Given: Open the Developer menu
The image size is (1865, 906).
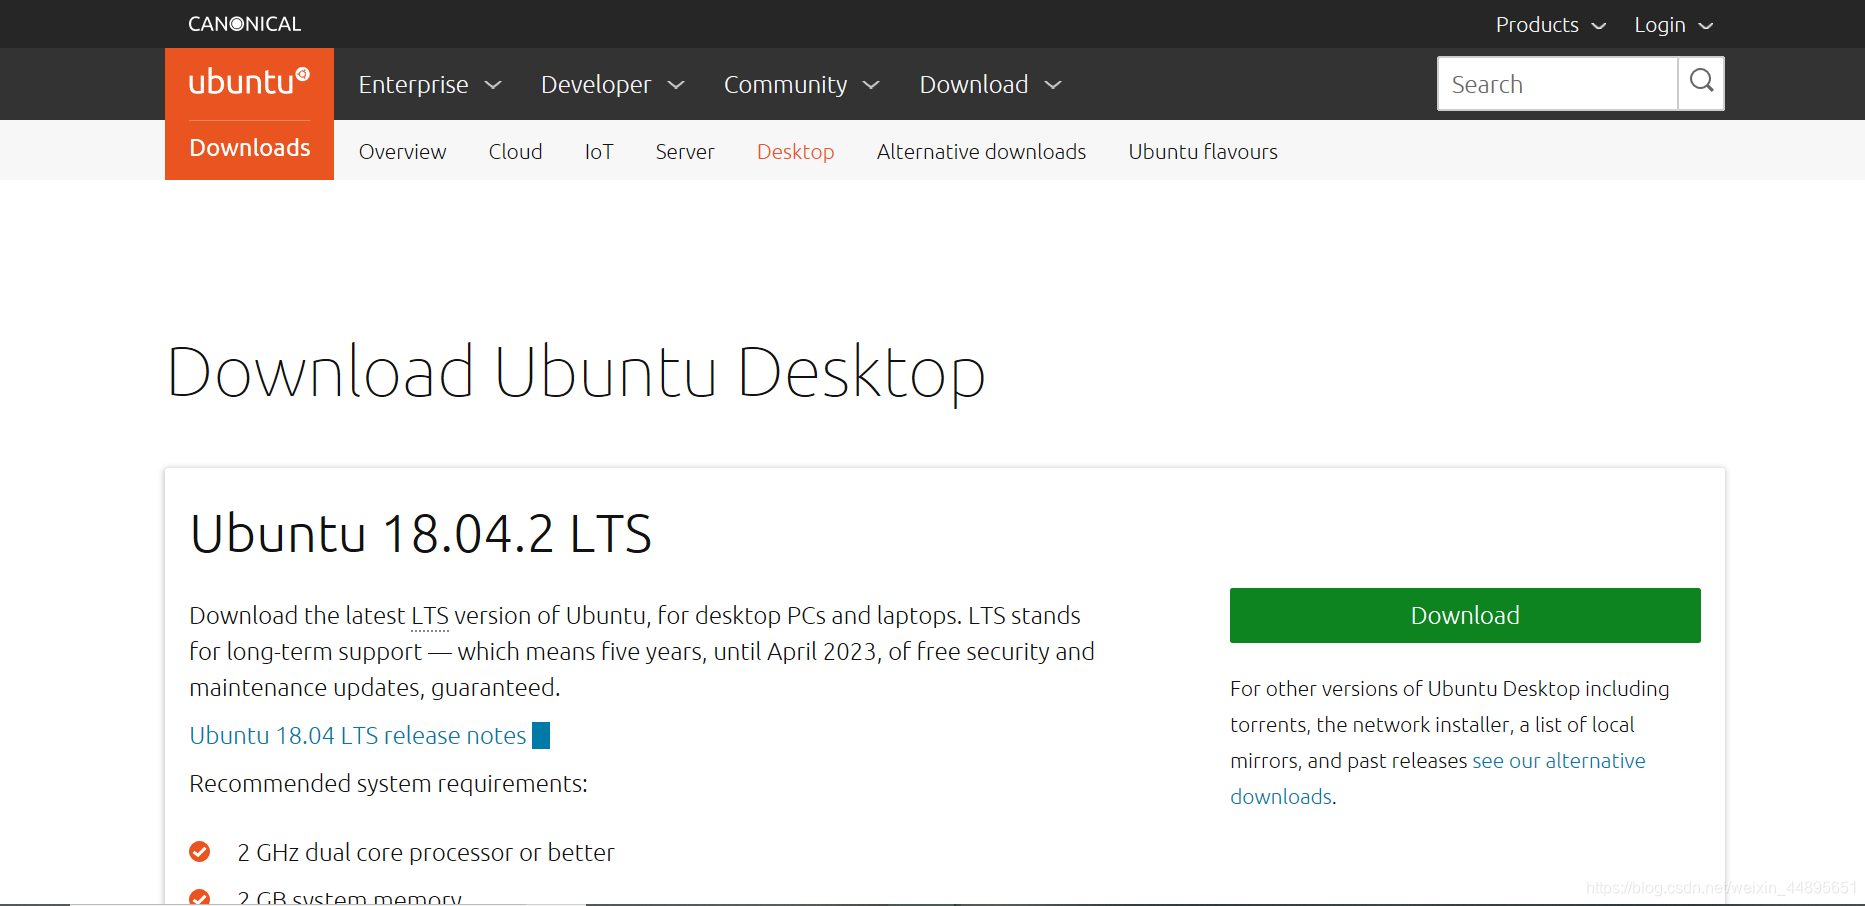Looking at the screenshot, I should coord(612,85).
